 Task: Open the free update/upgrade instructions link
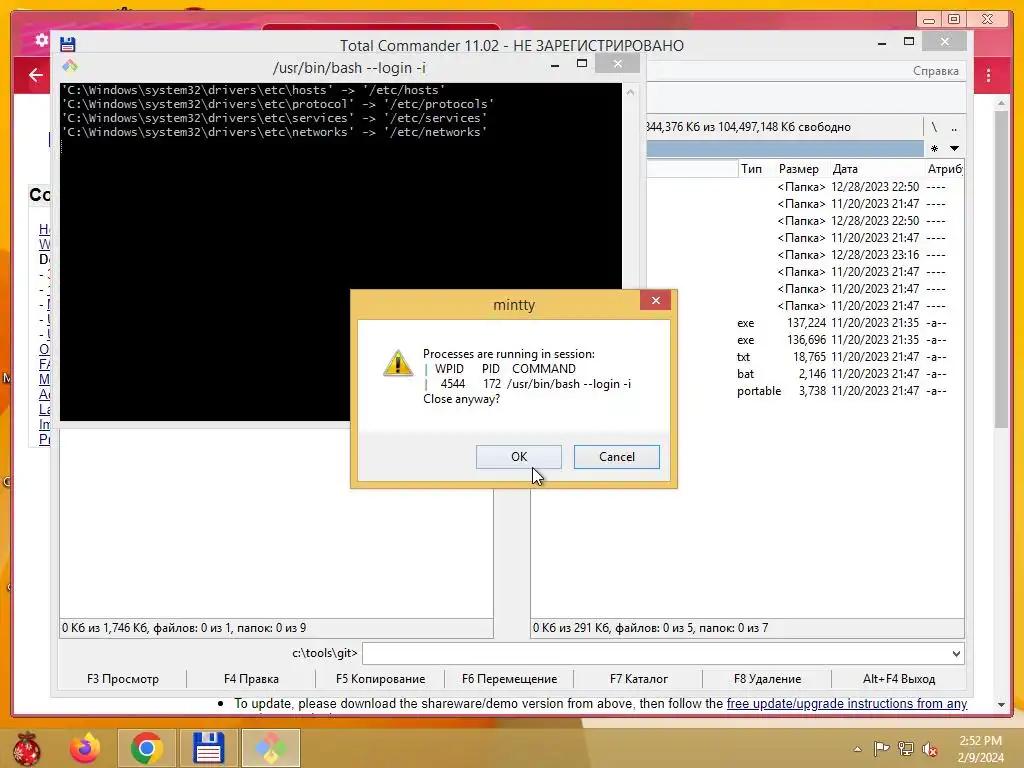(x=846, y=703)
